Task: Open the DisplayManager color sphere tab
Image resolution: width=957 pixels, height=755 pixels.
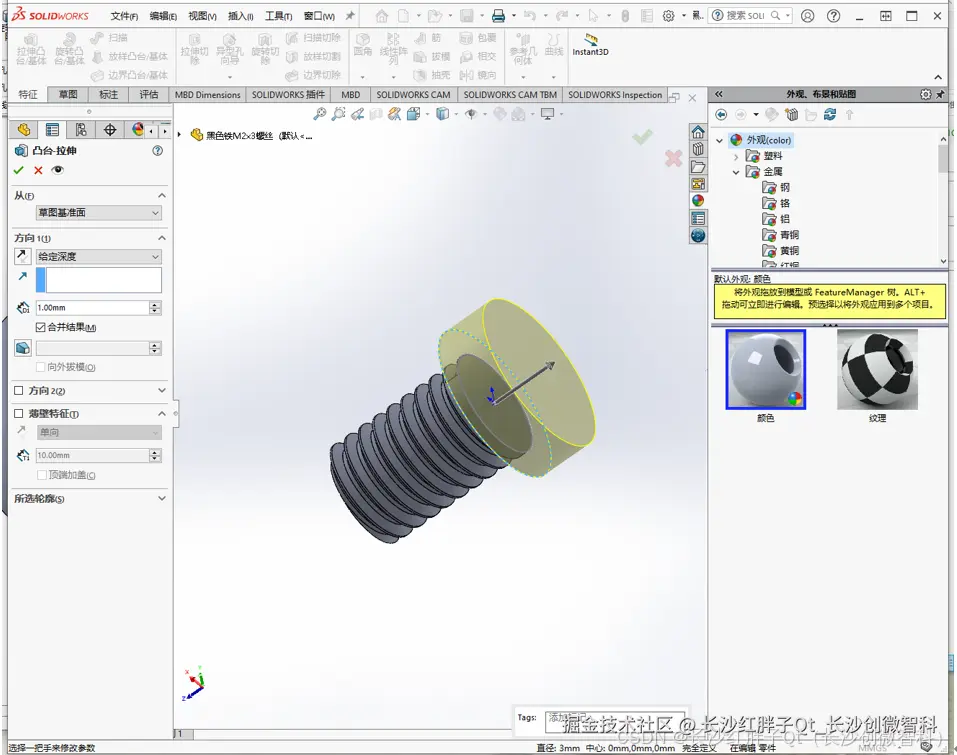Action: 138,129
